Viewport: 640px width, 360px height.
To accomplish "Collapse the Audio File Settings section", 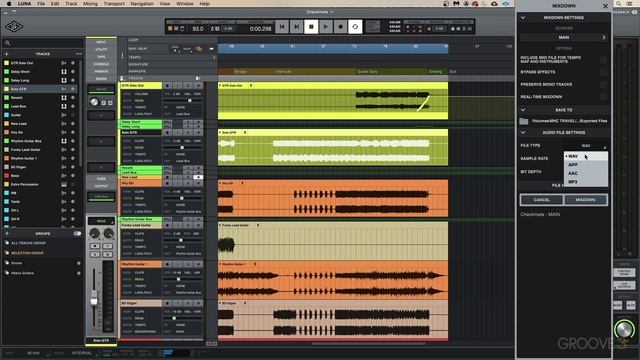I will 523,133.
